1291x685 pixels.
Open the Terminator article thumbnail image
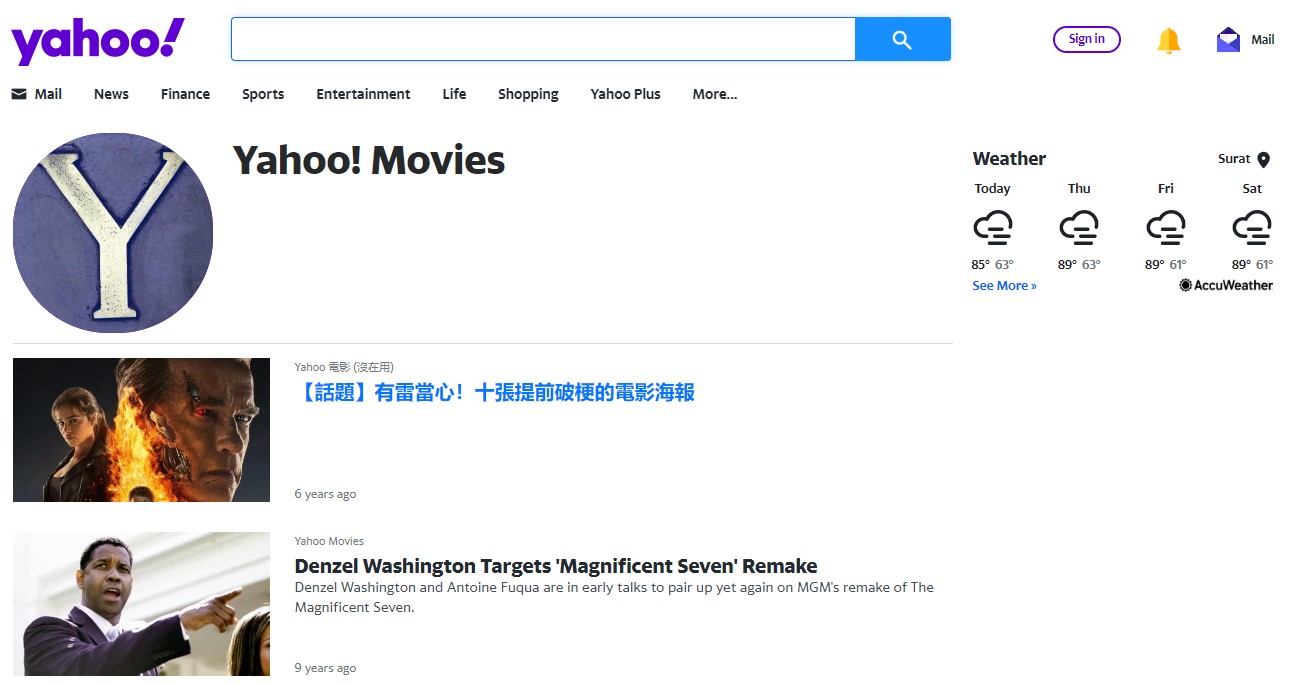click(x=141, y=430)
